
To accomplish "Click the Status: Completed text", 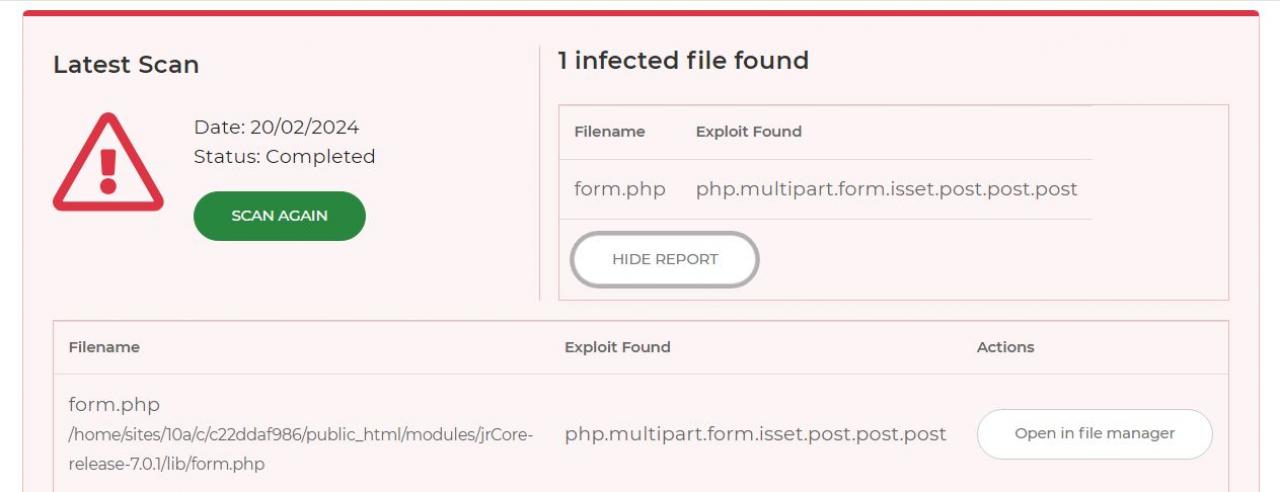I will click(x=284, y=157).
